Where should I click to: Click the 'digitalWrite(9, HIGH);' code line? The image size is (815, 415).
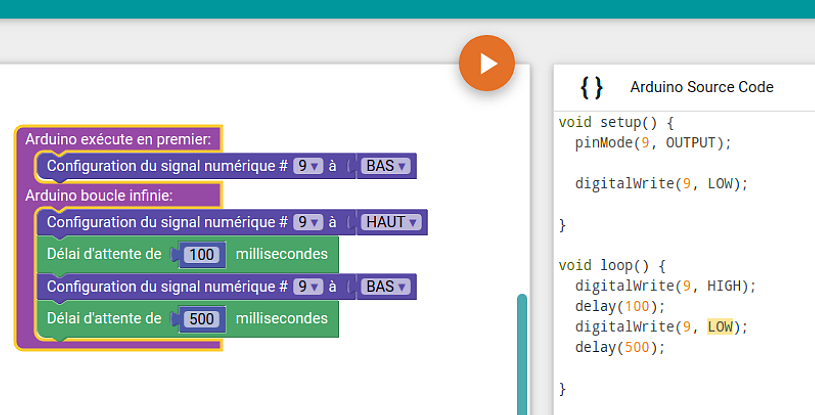666,286
